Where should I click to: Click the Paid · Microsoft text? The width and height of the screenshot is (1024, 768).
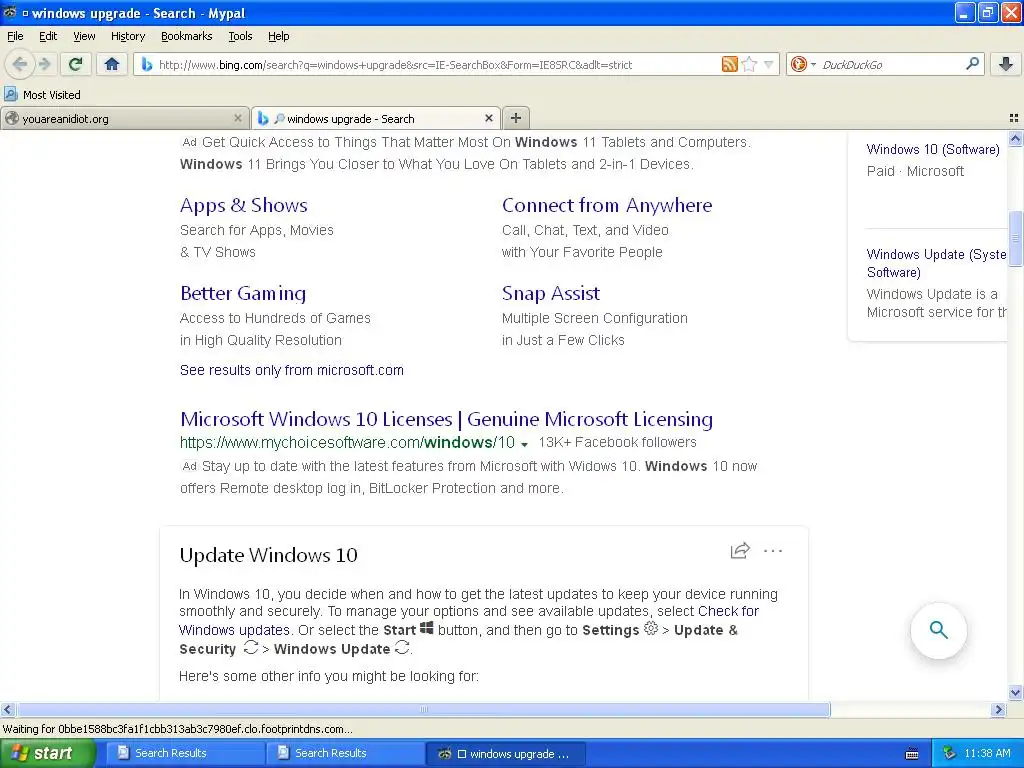tap(915, 171)
